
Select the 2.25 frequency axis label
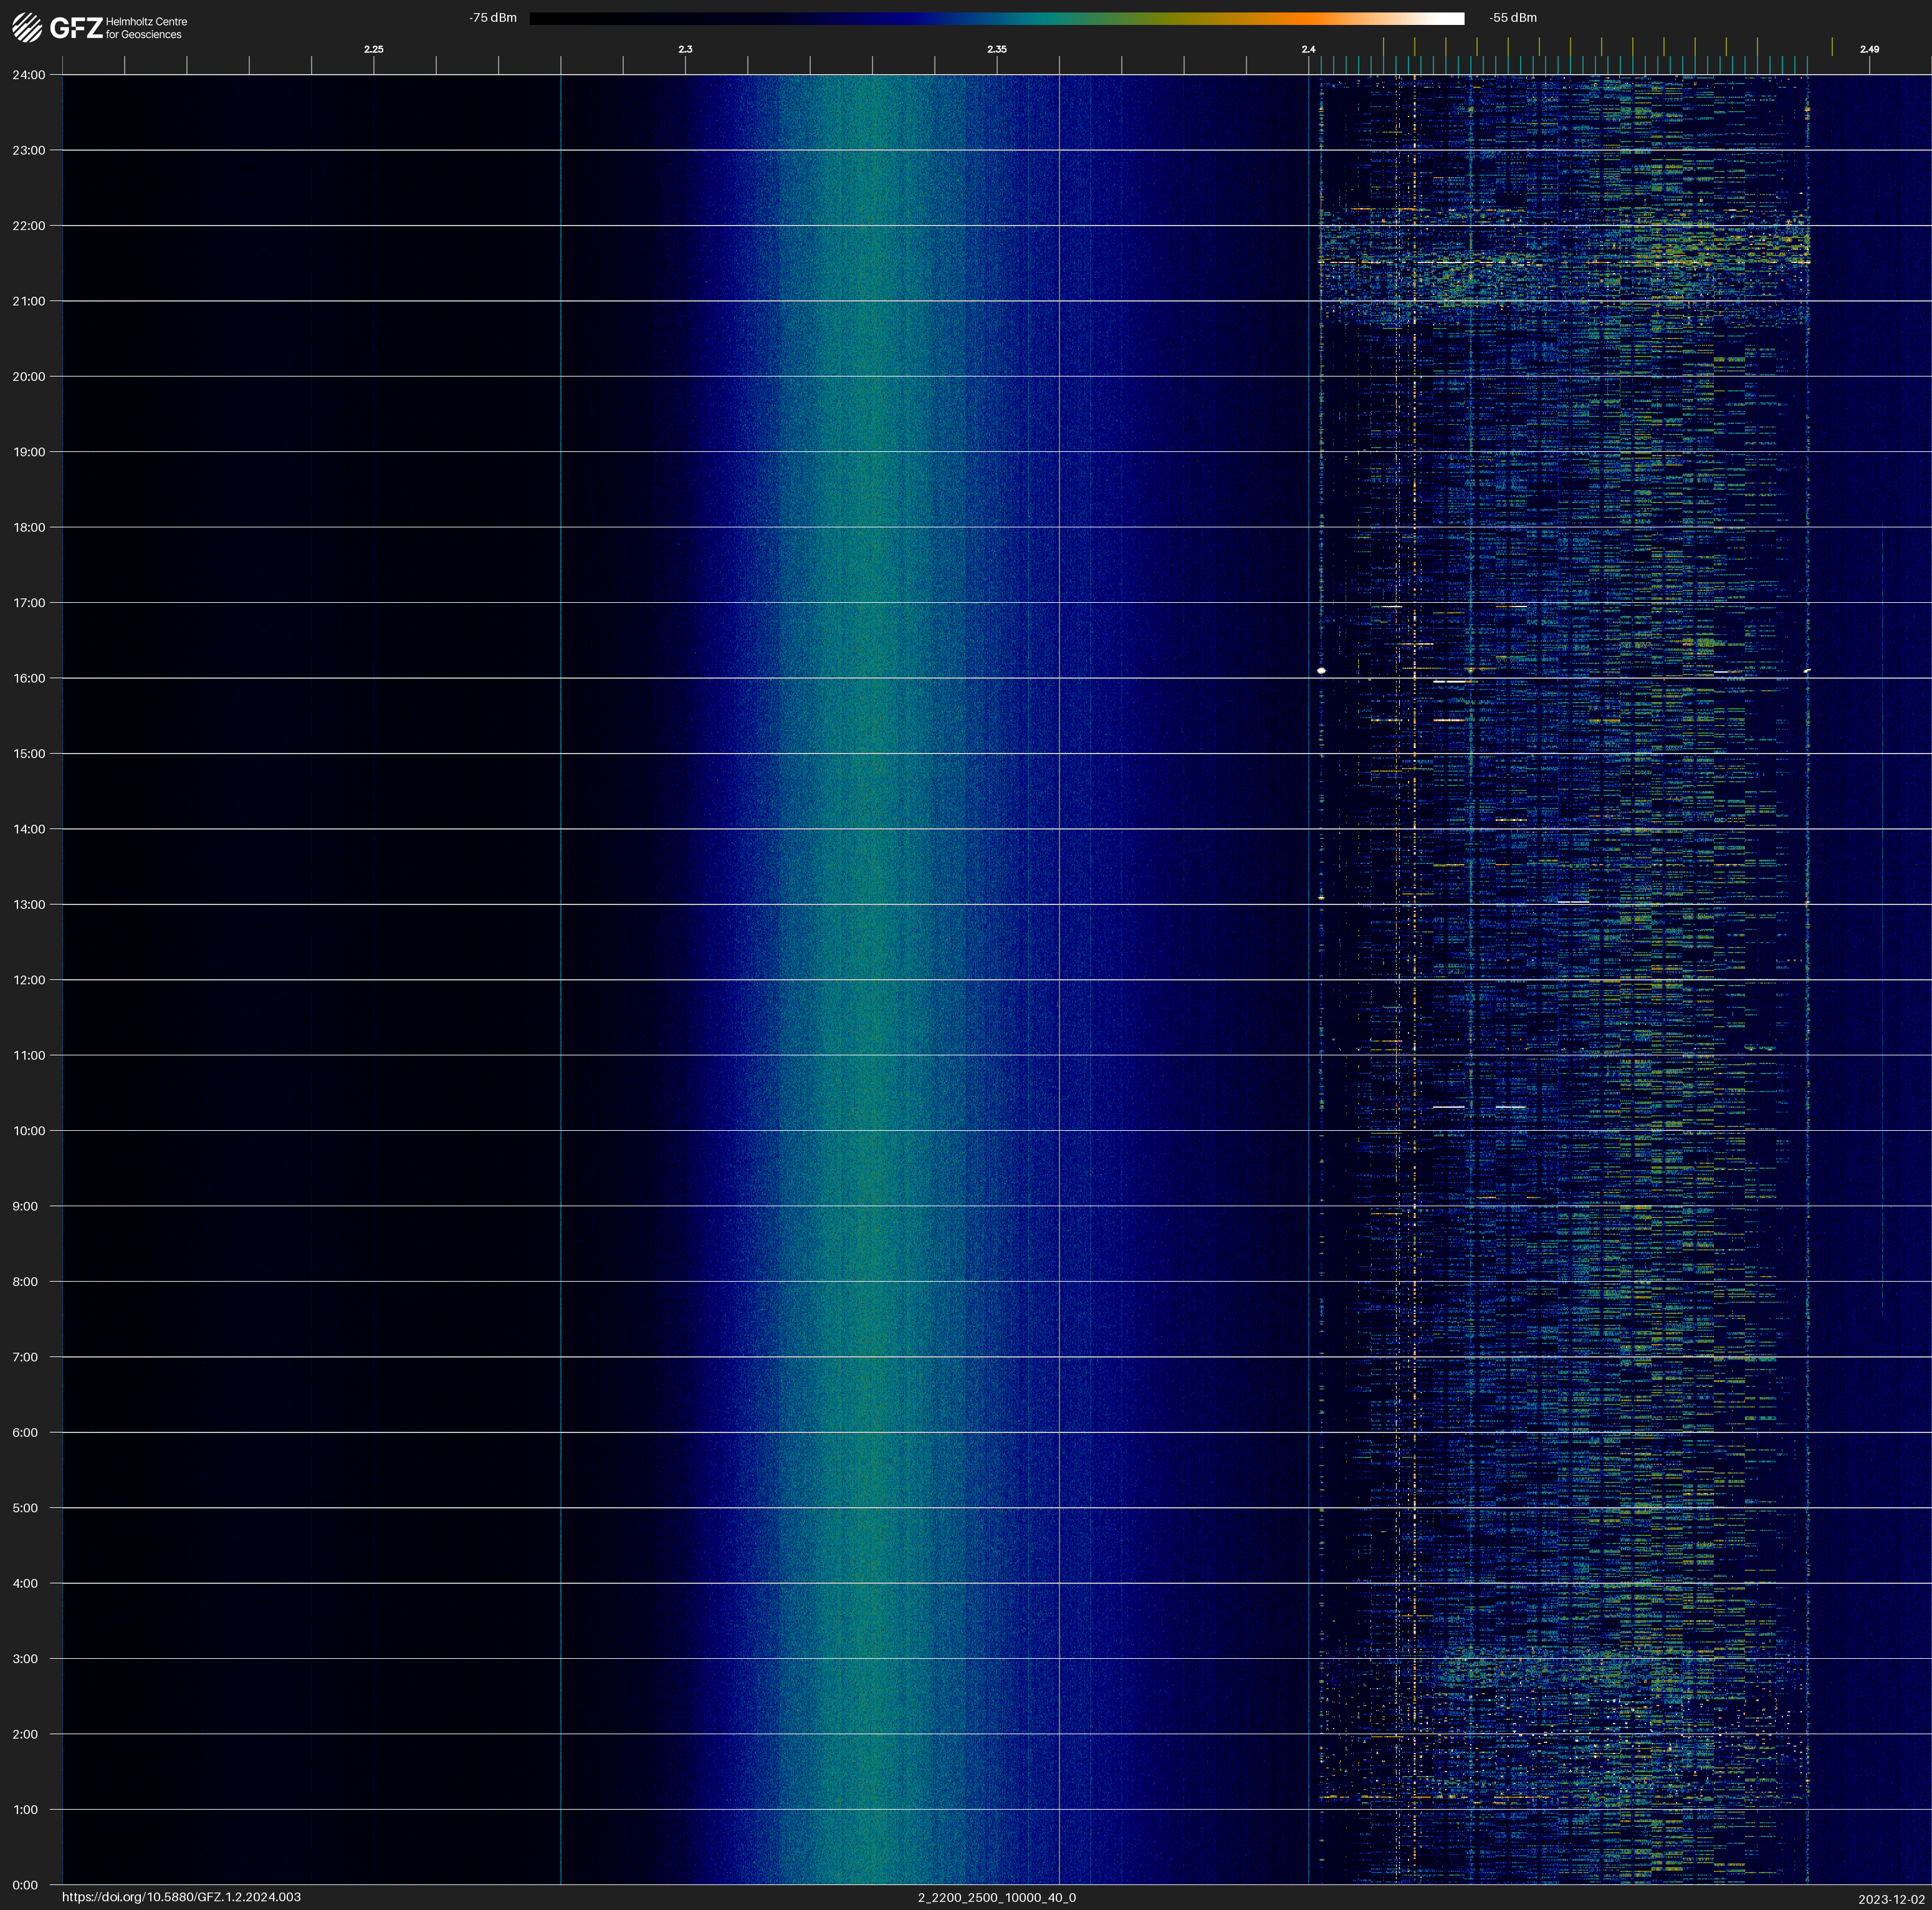tap(373, 49)
